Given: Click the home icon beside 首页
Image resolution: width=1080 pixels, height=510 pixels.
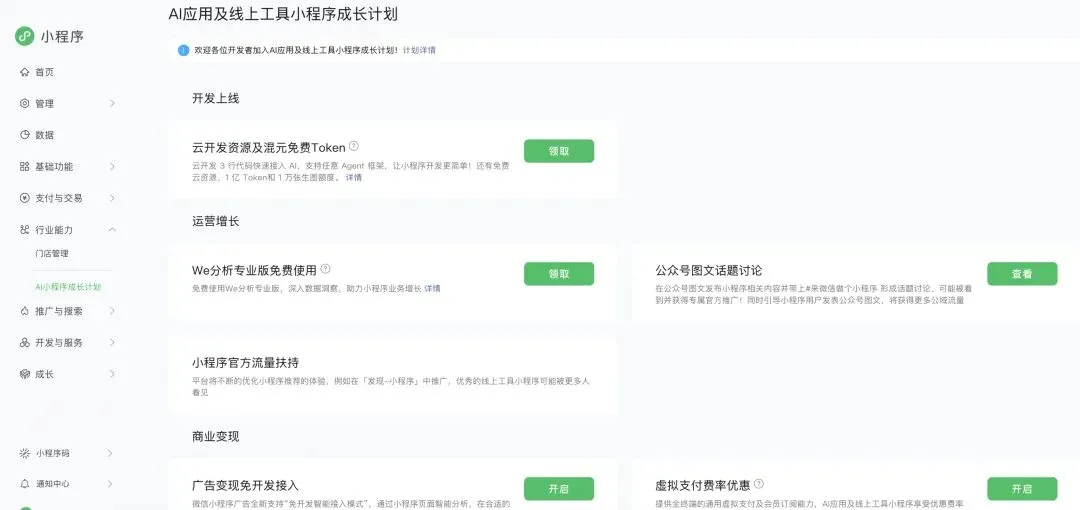Looking at the screenshot, I should point(25,72).
